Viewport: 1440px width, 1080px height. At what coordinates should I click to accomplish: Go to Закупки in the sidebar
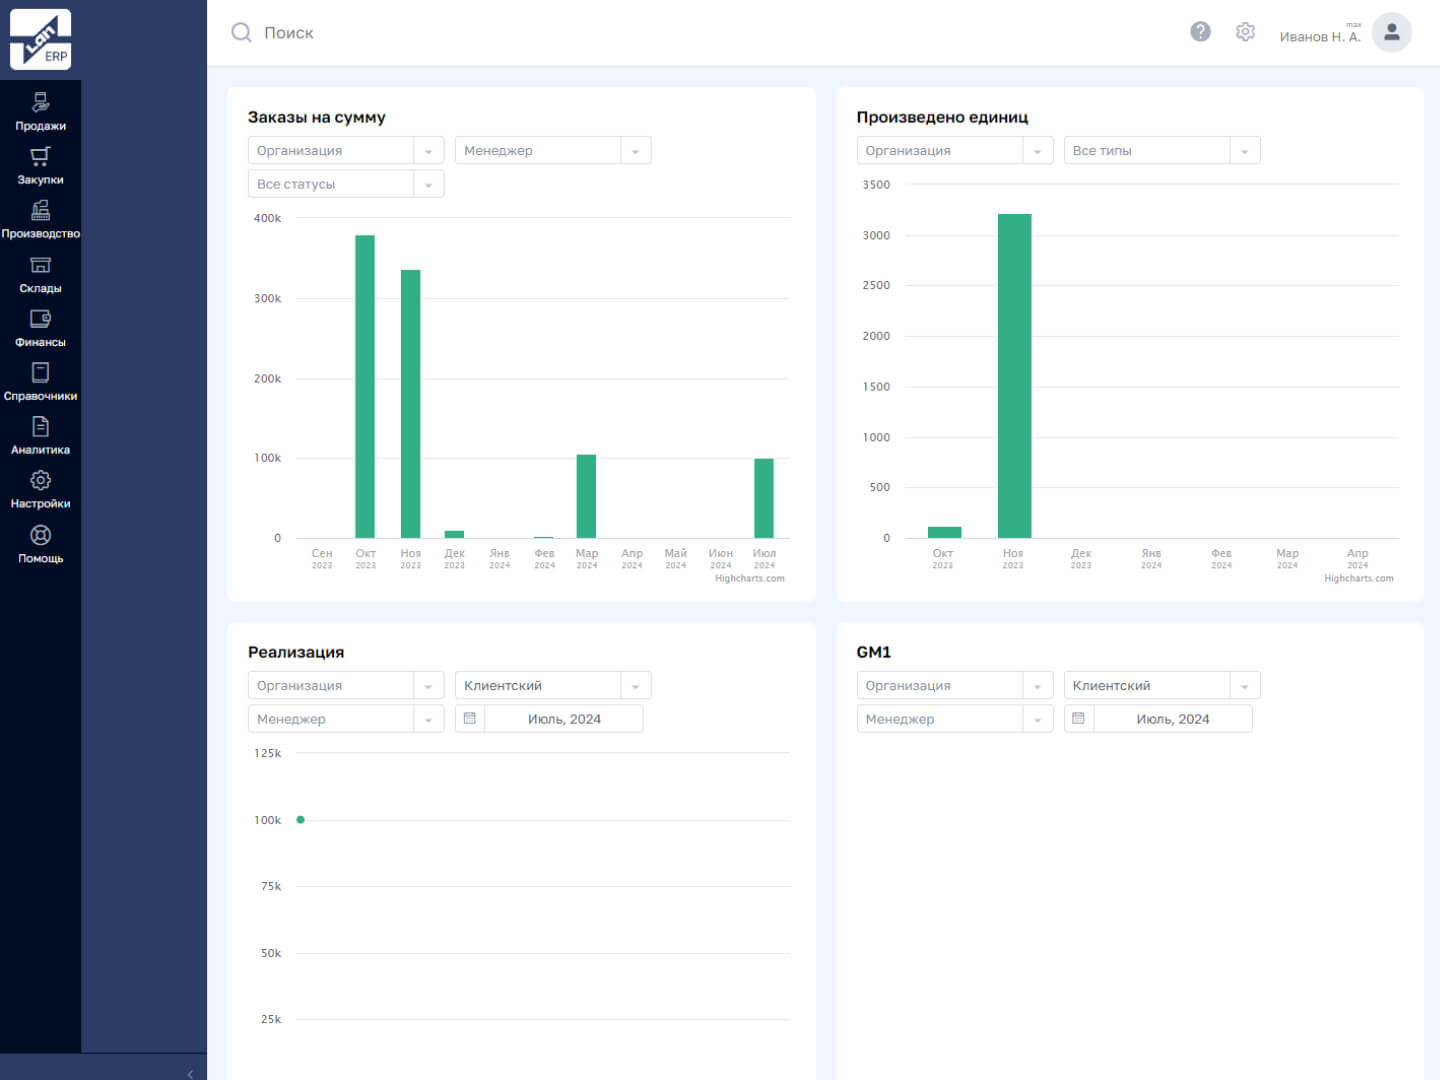40,166
